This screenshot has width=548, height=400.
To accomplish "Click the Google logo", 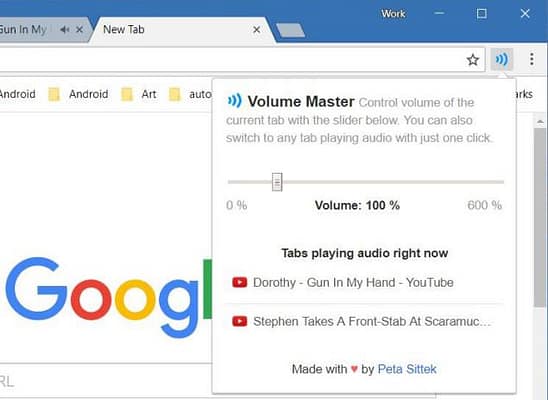I will coord(108,297).
